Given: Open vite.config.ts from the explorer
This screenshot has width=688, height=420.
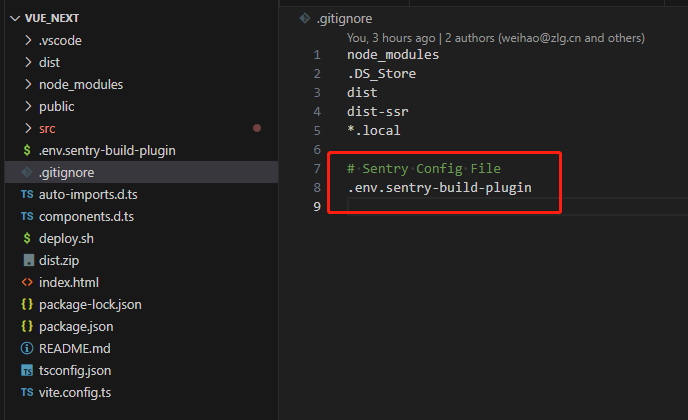Looking at the screenshot, I should (x=75, y=392).
